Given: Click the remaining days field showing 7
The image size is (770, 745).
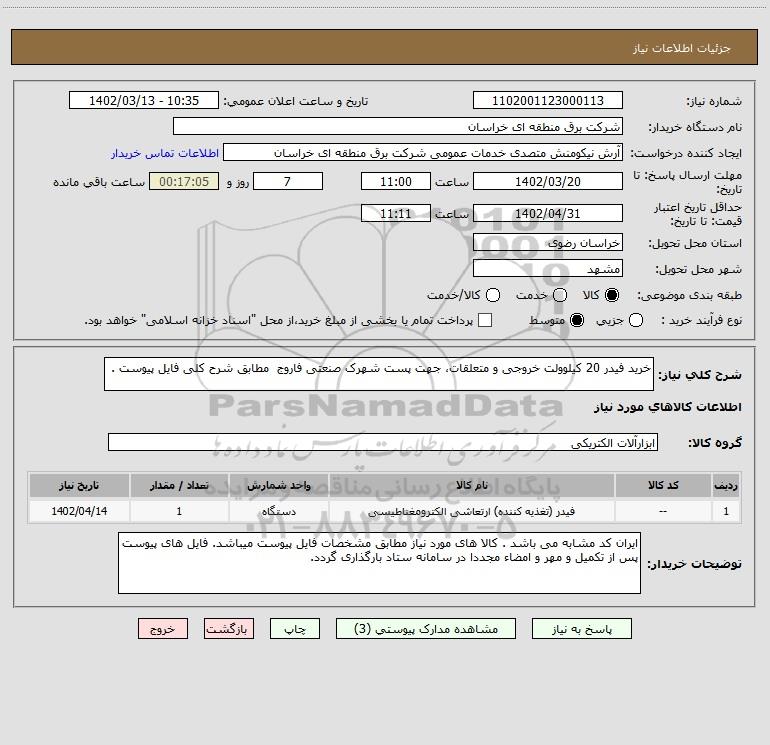Looking at the screenshot, I should pyautogui.click(x=288, y=181).
